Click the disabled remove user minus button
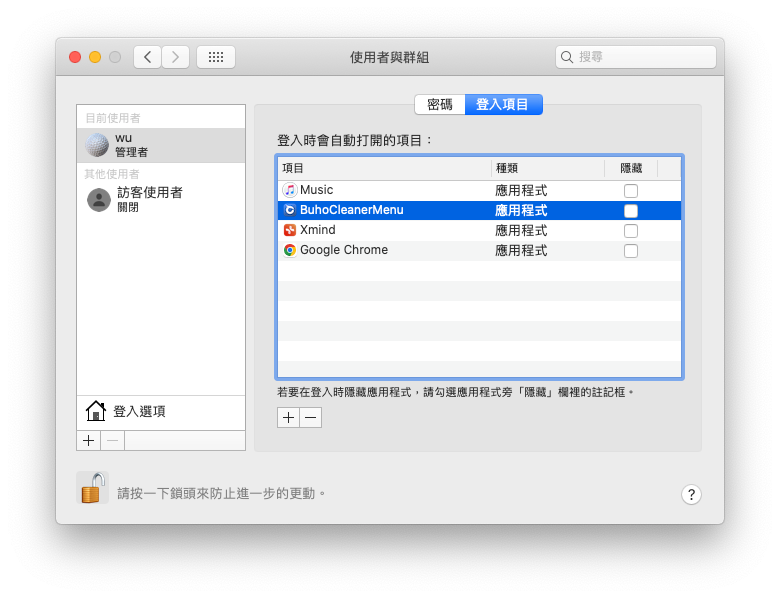Image resolution: width=780 pixels, height=598 pixels. 113,441
